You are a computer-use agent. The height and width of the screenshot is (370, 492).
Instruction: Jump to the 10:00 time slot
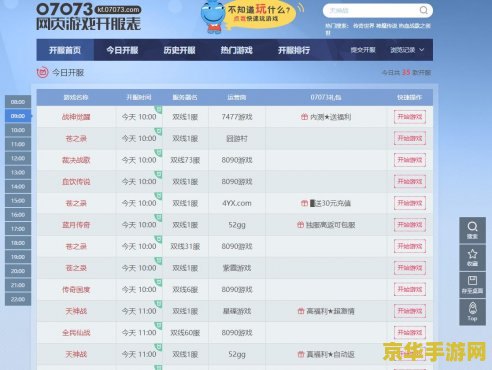(18, 130)
